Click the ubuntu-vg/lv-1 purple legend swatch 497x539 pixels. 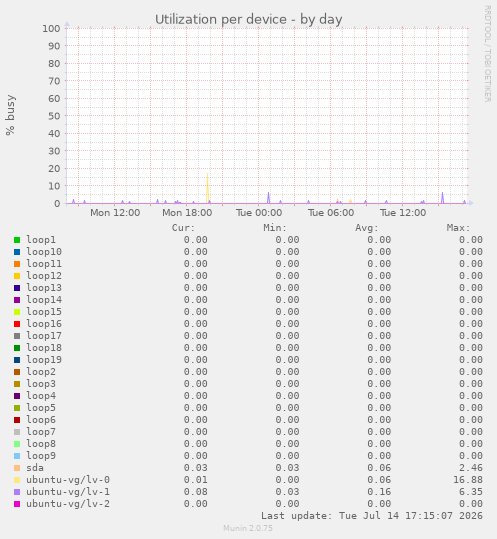(17, 492)
